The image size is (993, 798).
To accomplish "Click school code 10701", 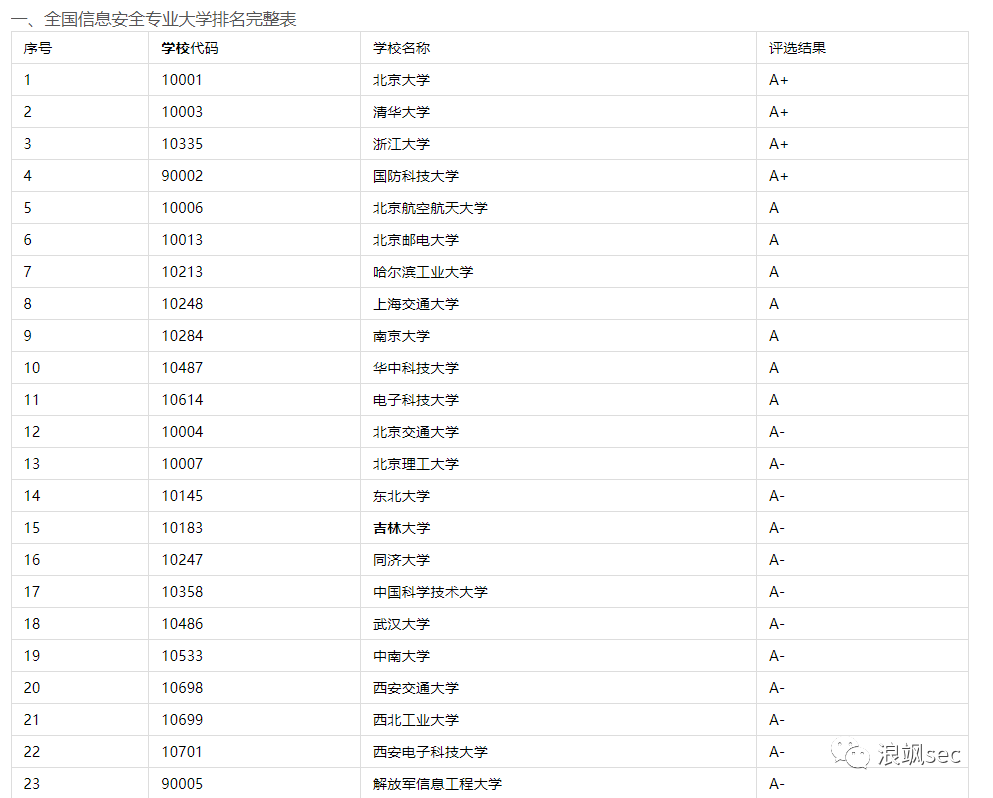I will 182,752.
